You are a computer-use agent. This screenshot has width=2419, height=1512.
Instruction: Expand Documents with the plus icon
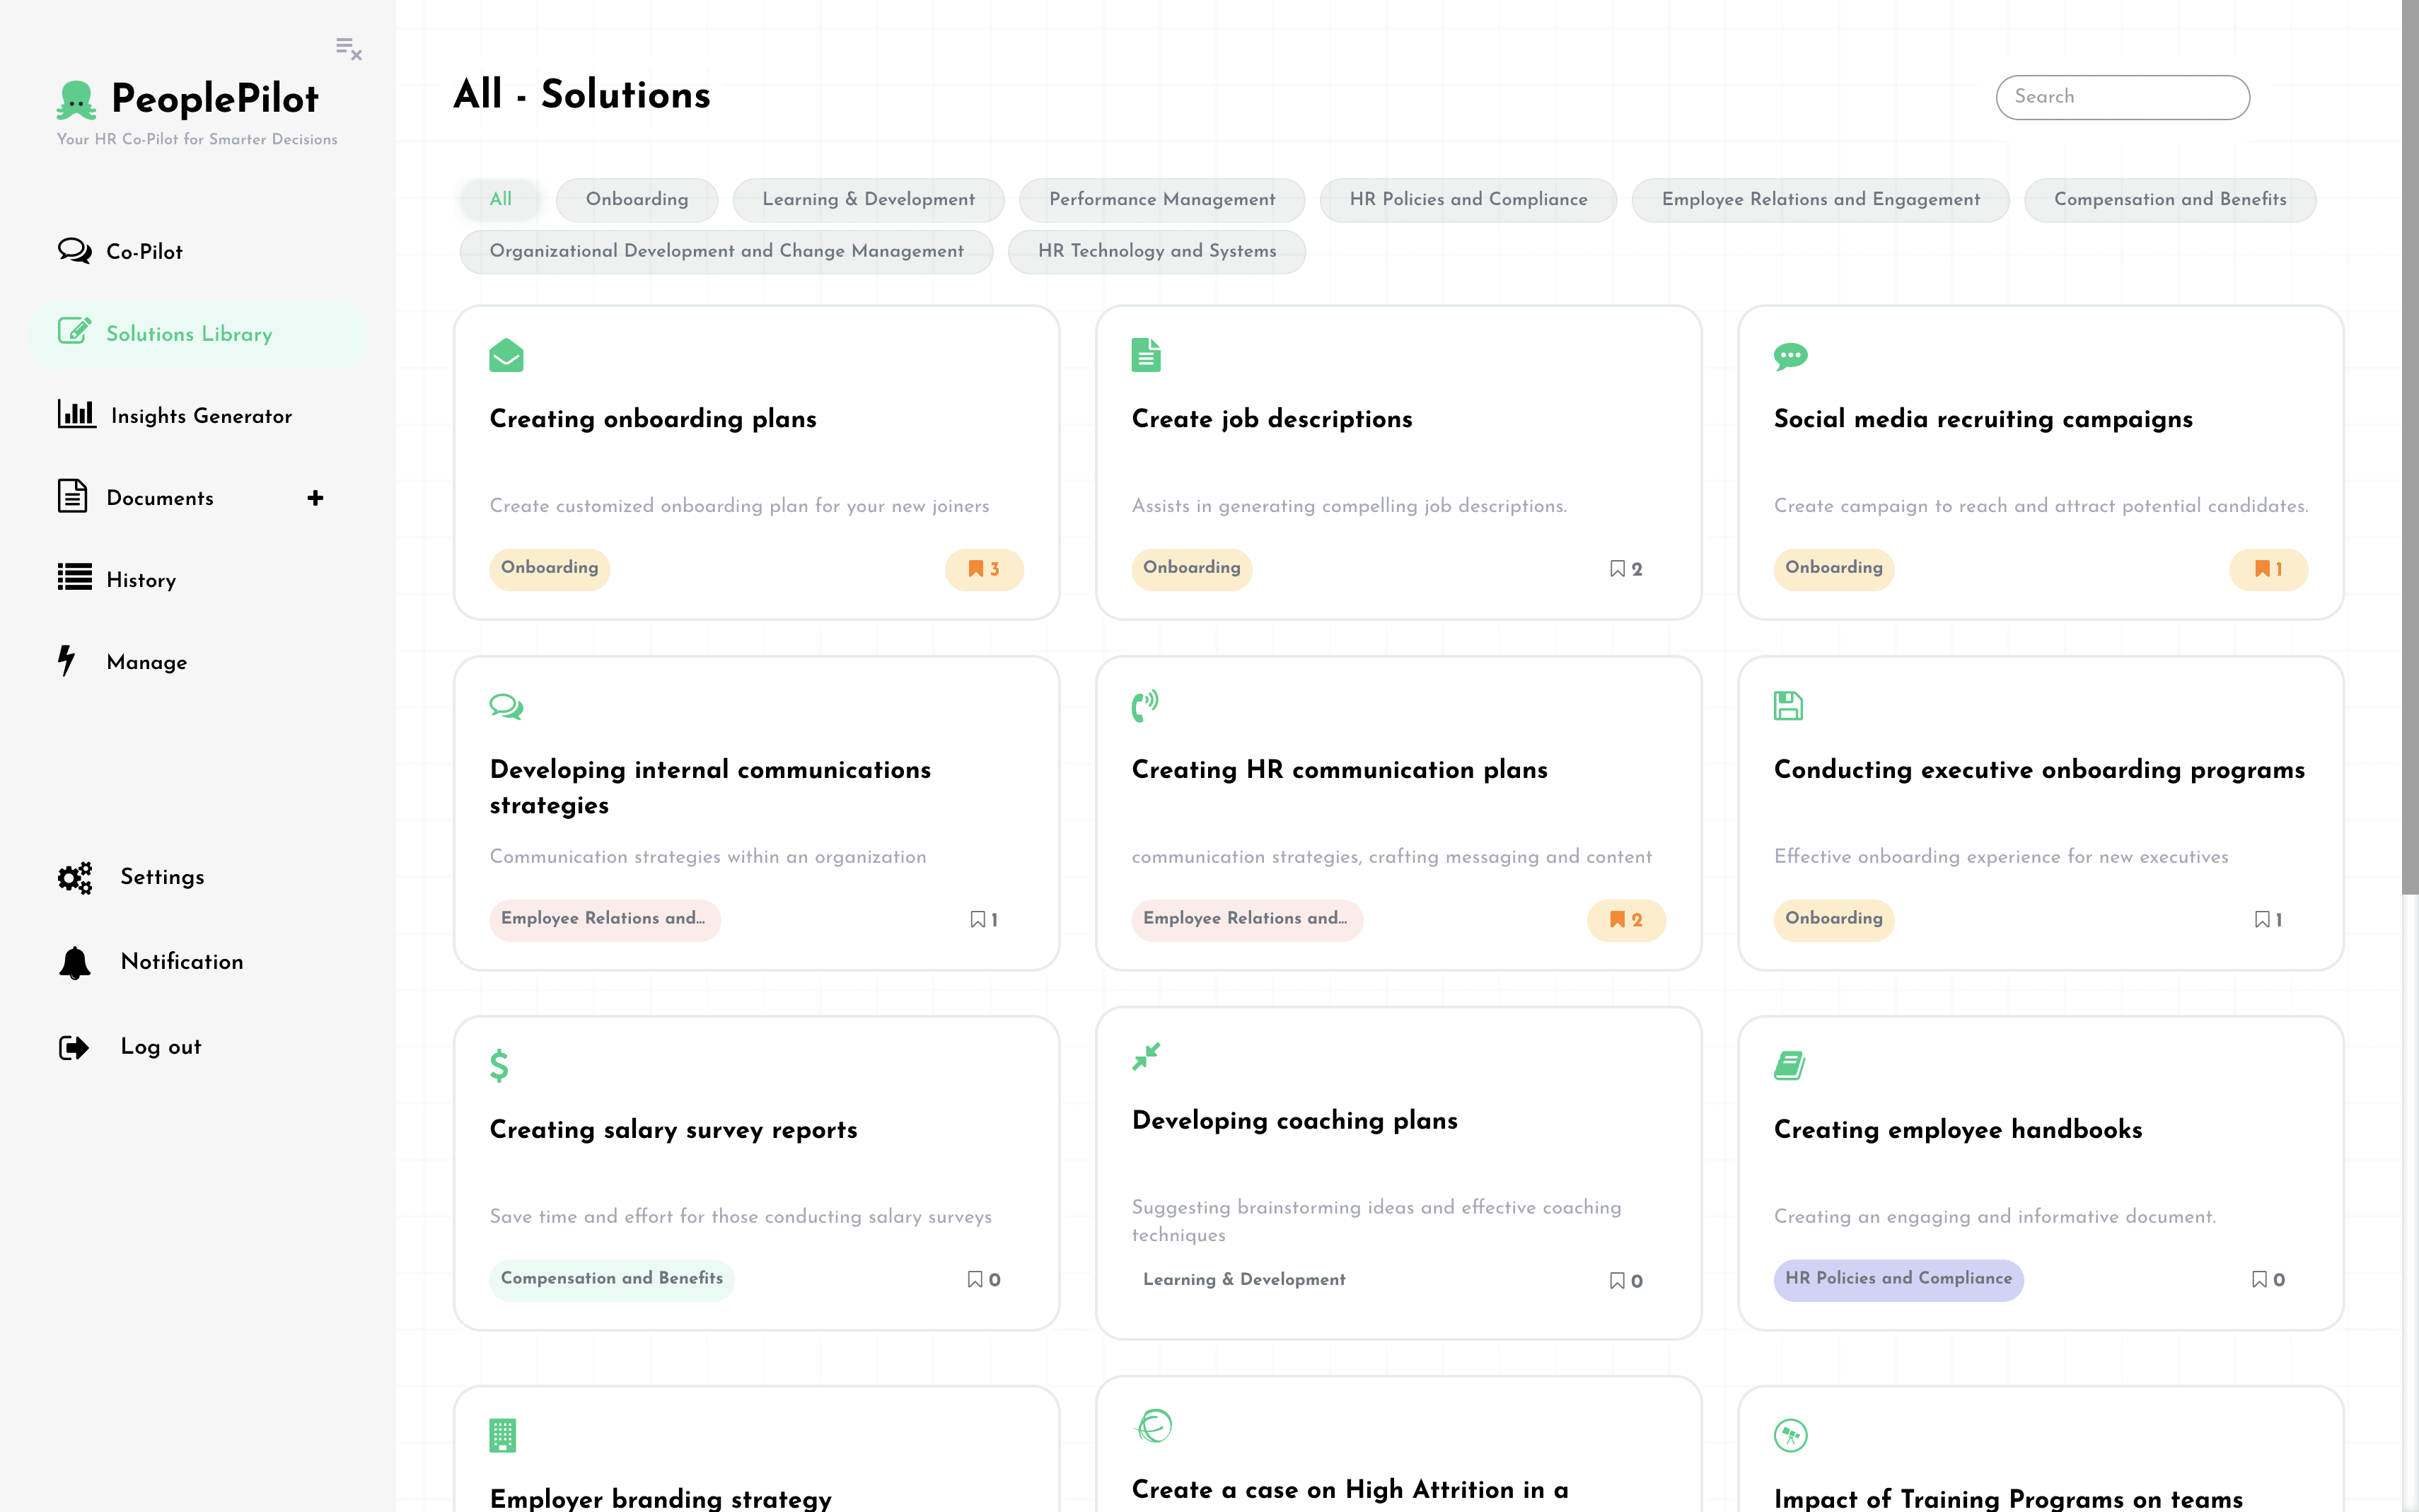point(315,498)
